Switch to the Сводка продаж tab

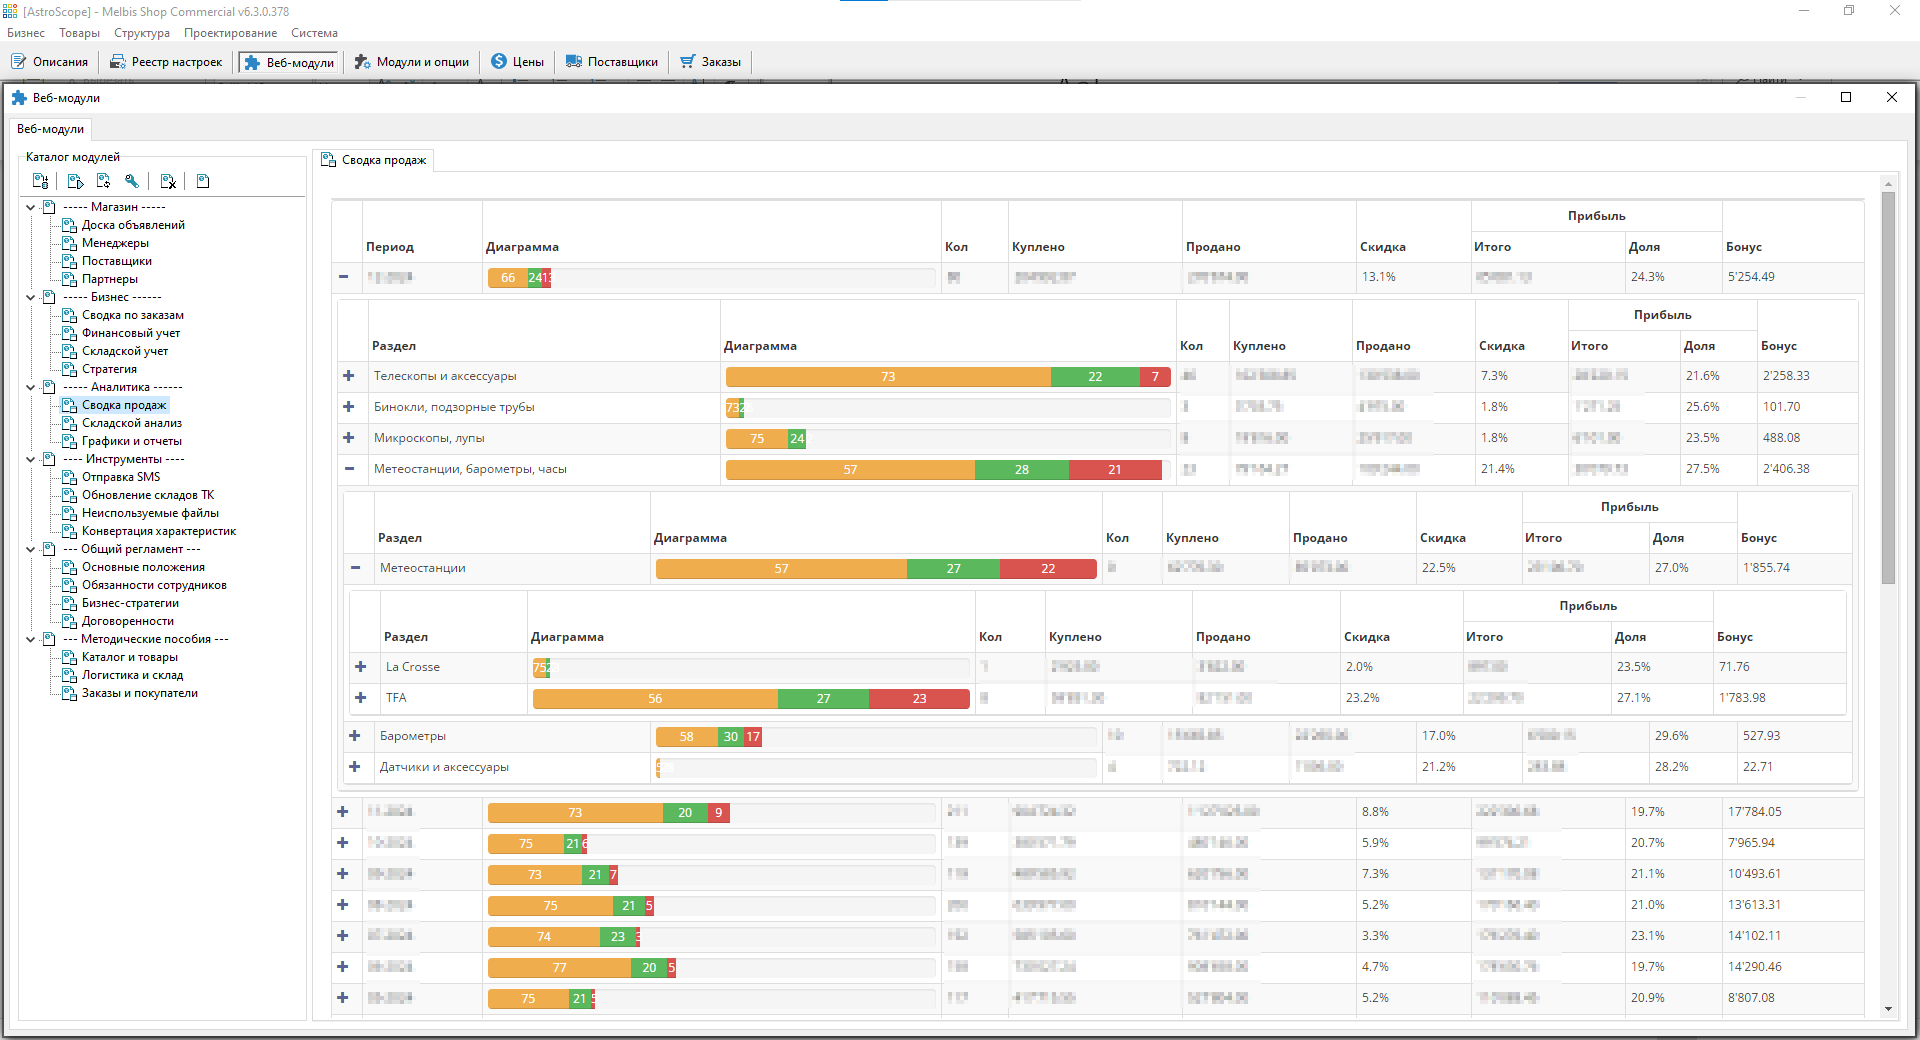point(375,160)
